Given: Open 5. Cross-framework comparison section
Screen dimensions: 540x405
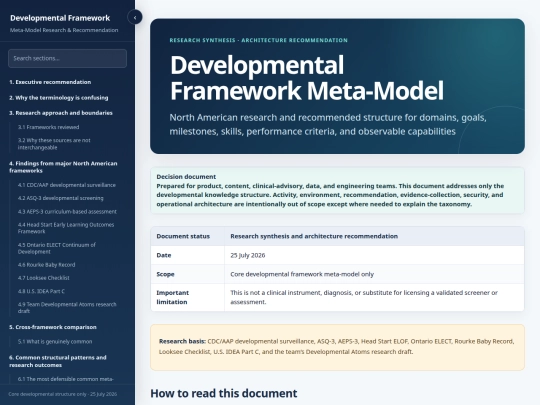Looking at the screenshot, I should coord(53,327).
